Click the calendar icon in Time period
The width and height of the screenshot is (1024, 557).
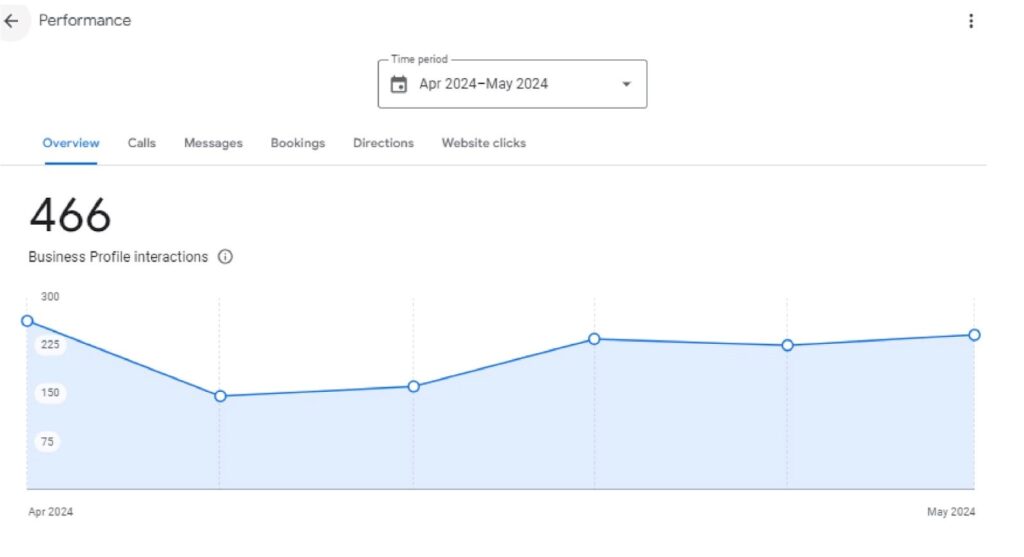[x=399, y=84]
